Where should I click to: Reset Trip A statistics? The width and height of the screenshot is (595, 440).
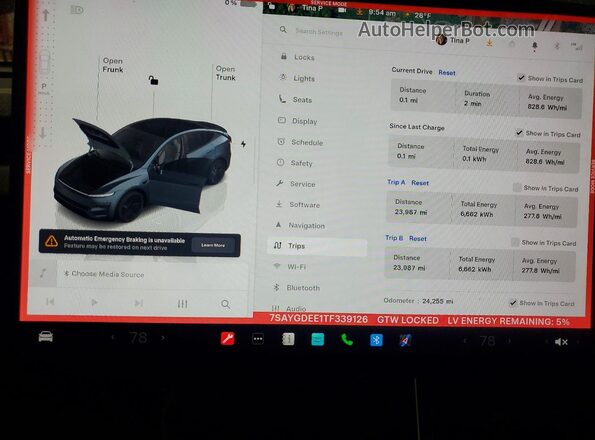pos(420,183)
